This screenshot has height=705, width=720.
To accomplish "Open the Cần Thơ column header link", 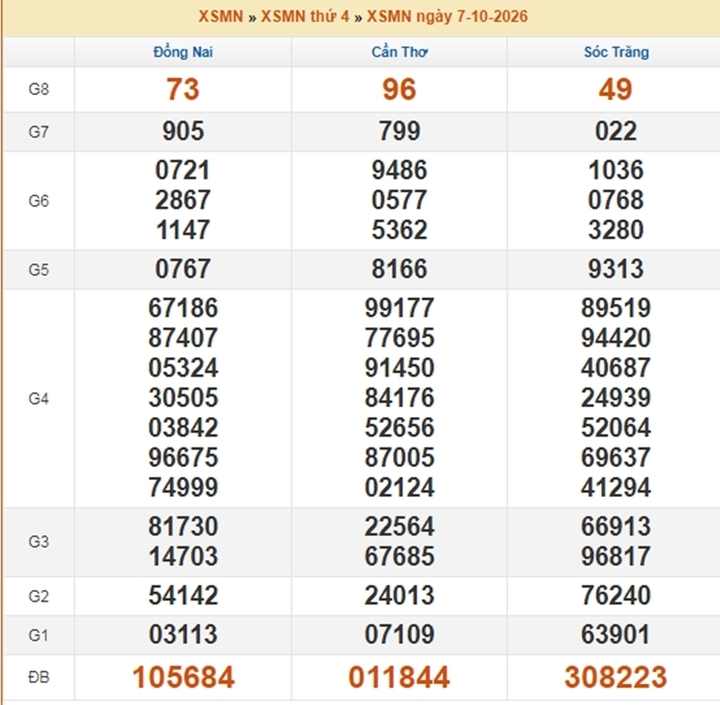I will coord(399,52).
